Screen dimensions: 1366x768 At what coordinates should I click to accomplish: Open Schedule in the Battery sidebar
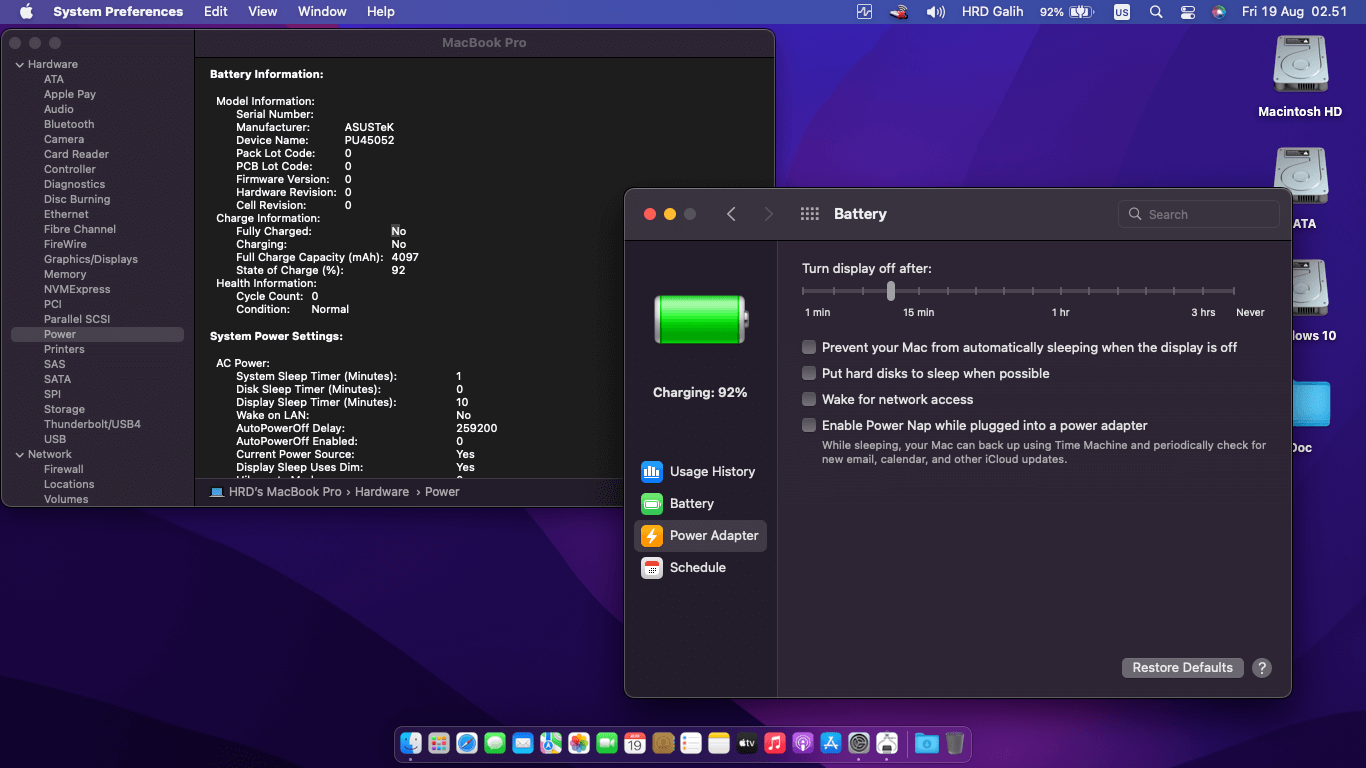click(700, 568)
